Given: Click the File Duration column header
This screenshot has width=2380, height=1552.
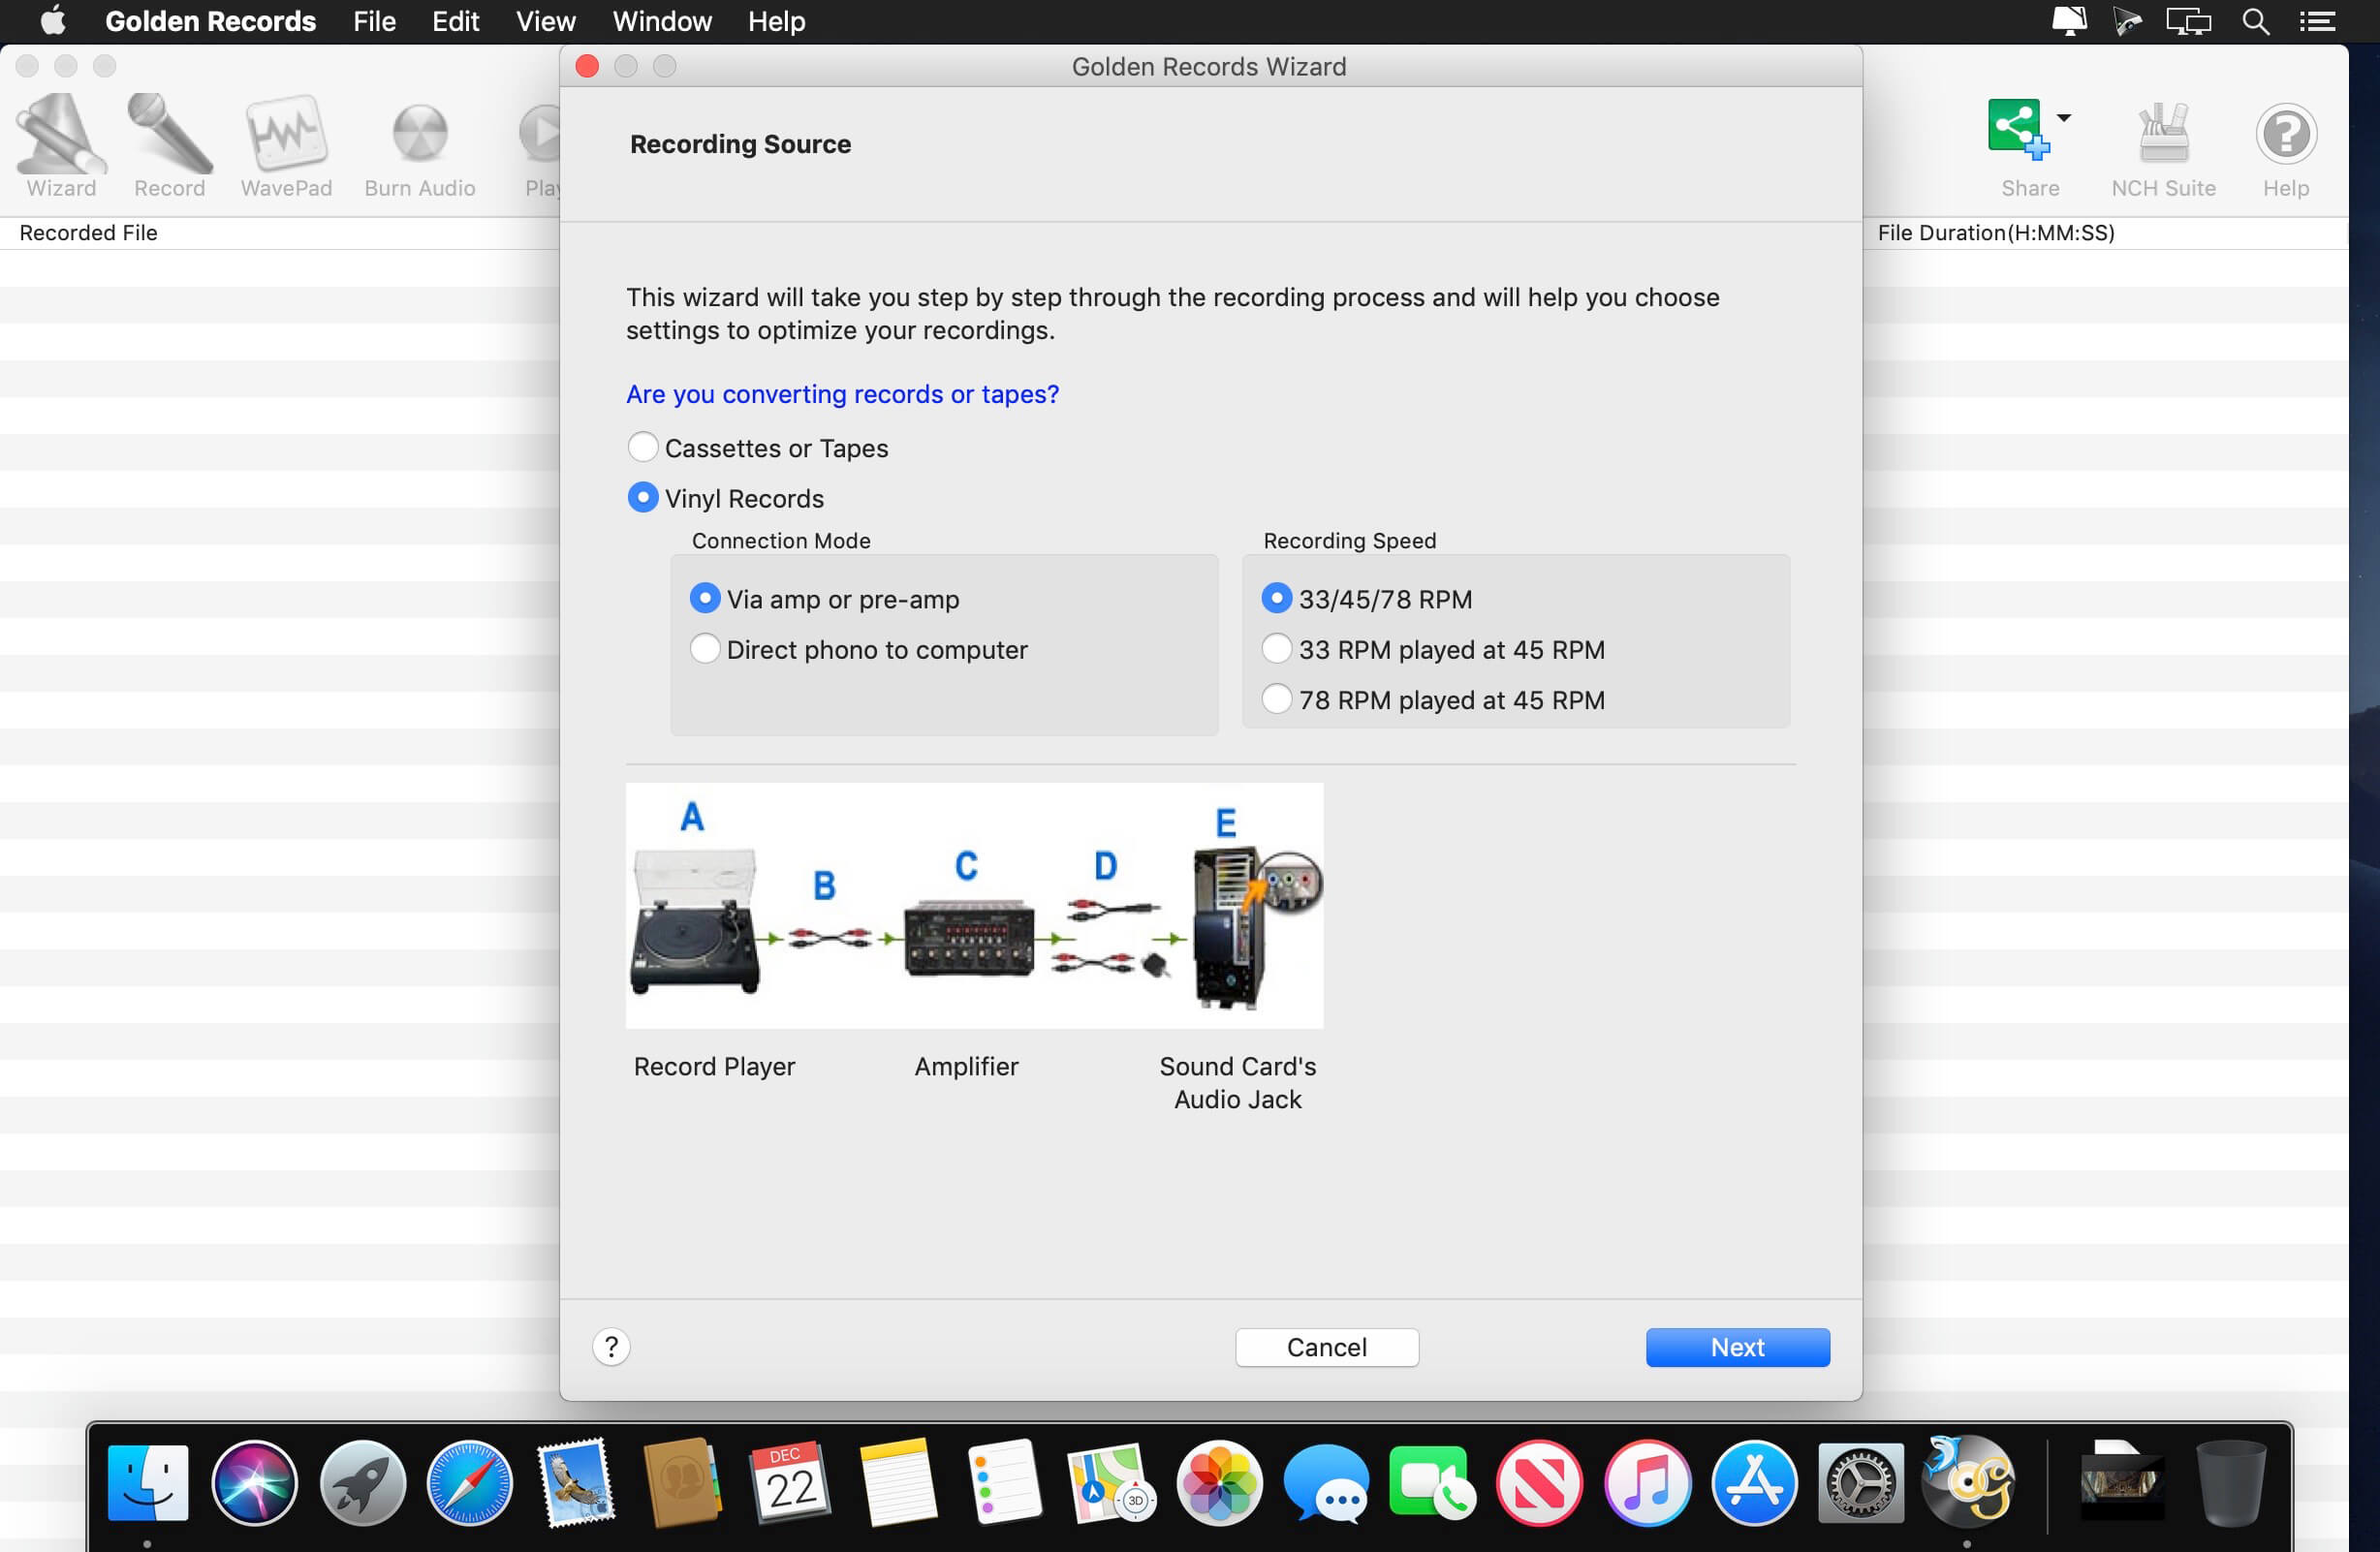Looking at the screenshot, I should point(1995,233).
